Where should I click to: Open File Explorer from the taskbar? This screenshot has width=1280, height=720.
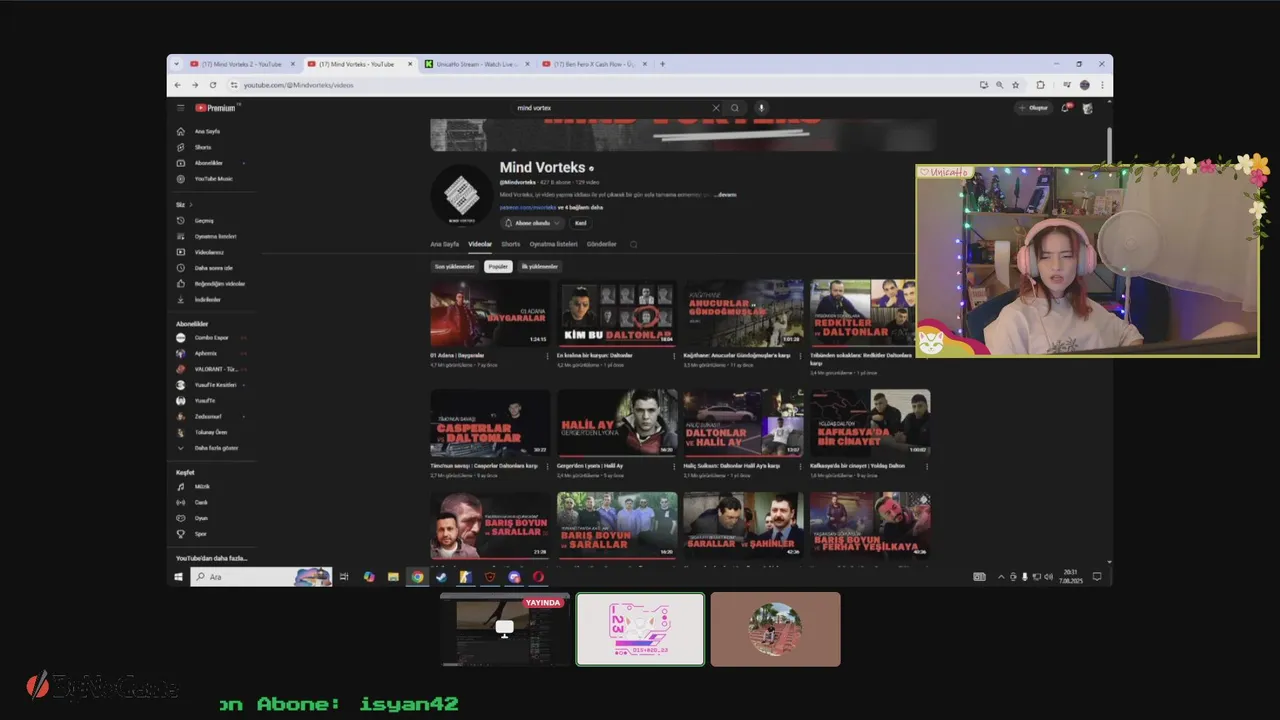393,577
